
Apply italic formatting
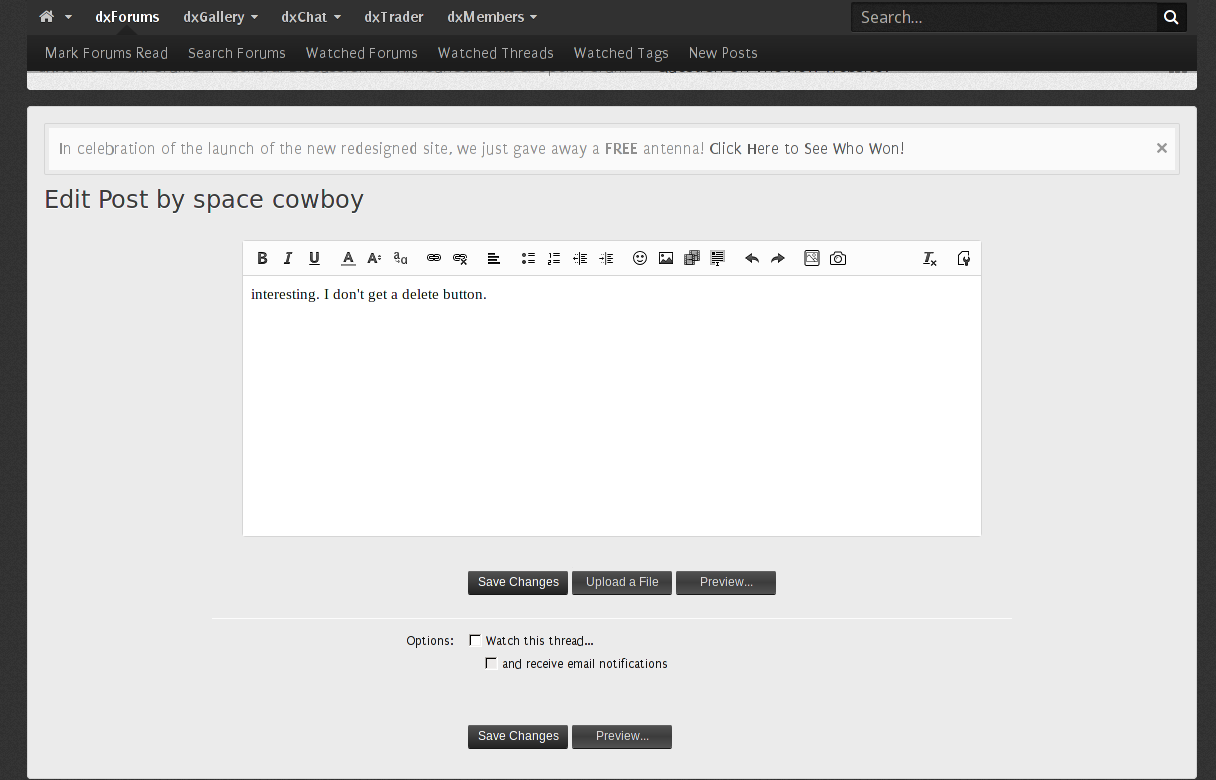[288, 258]
